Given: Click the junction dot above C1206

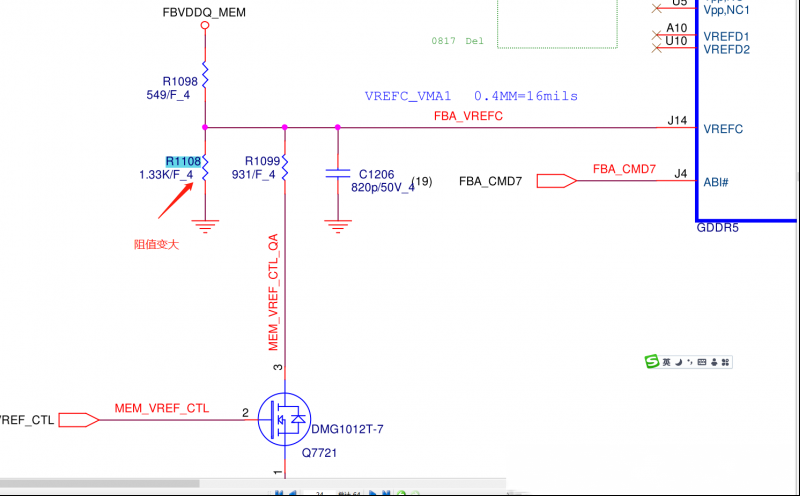Looking at the screenshot, I should [x=338, y=127].
